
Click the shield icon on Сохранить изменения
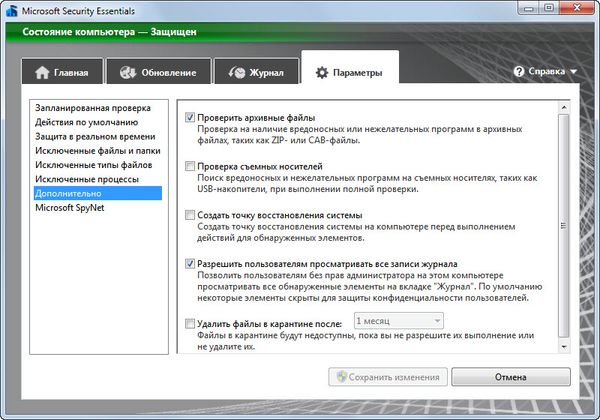point(341,376)
